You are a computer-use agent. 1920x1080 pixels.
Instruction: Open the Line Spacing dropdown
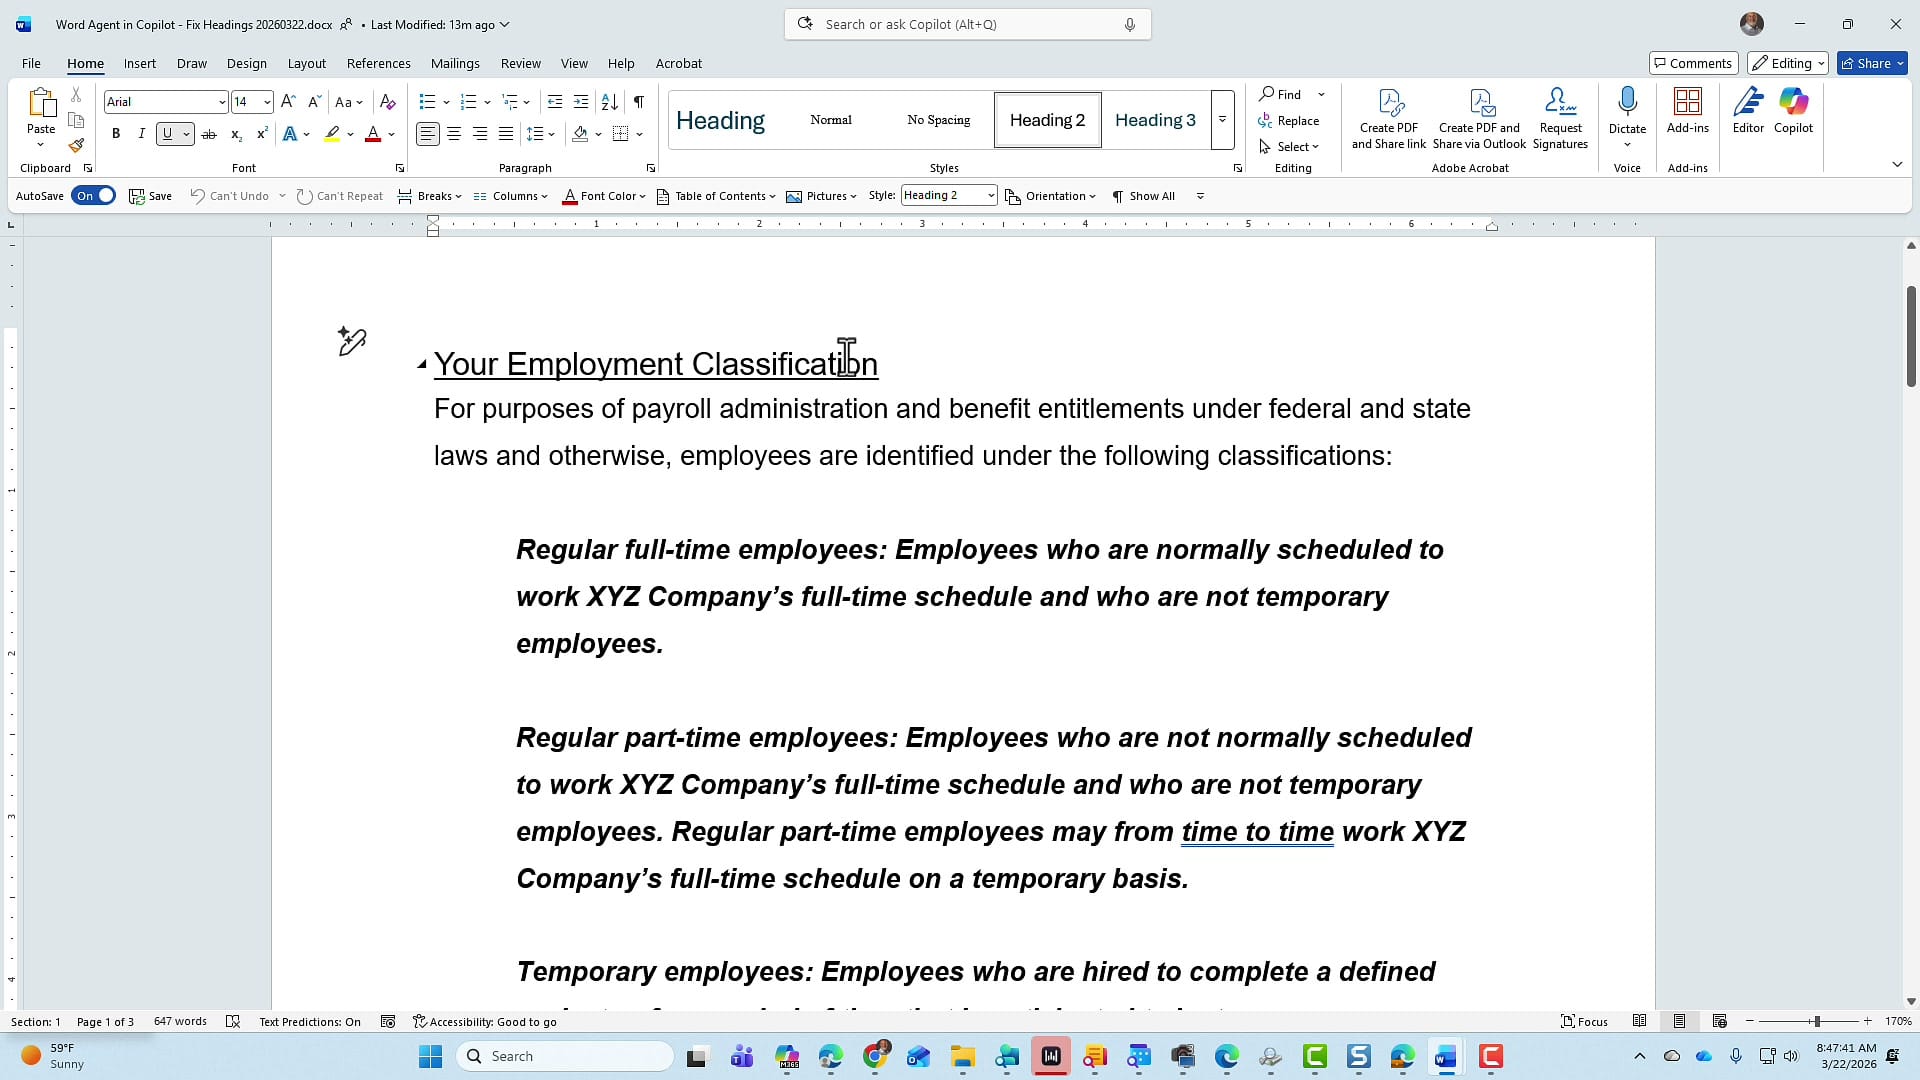click(542, 133)
